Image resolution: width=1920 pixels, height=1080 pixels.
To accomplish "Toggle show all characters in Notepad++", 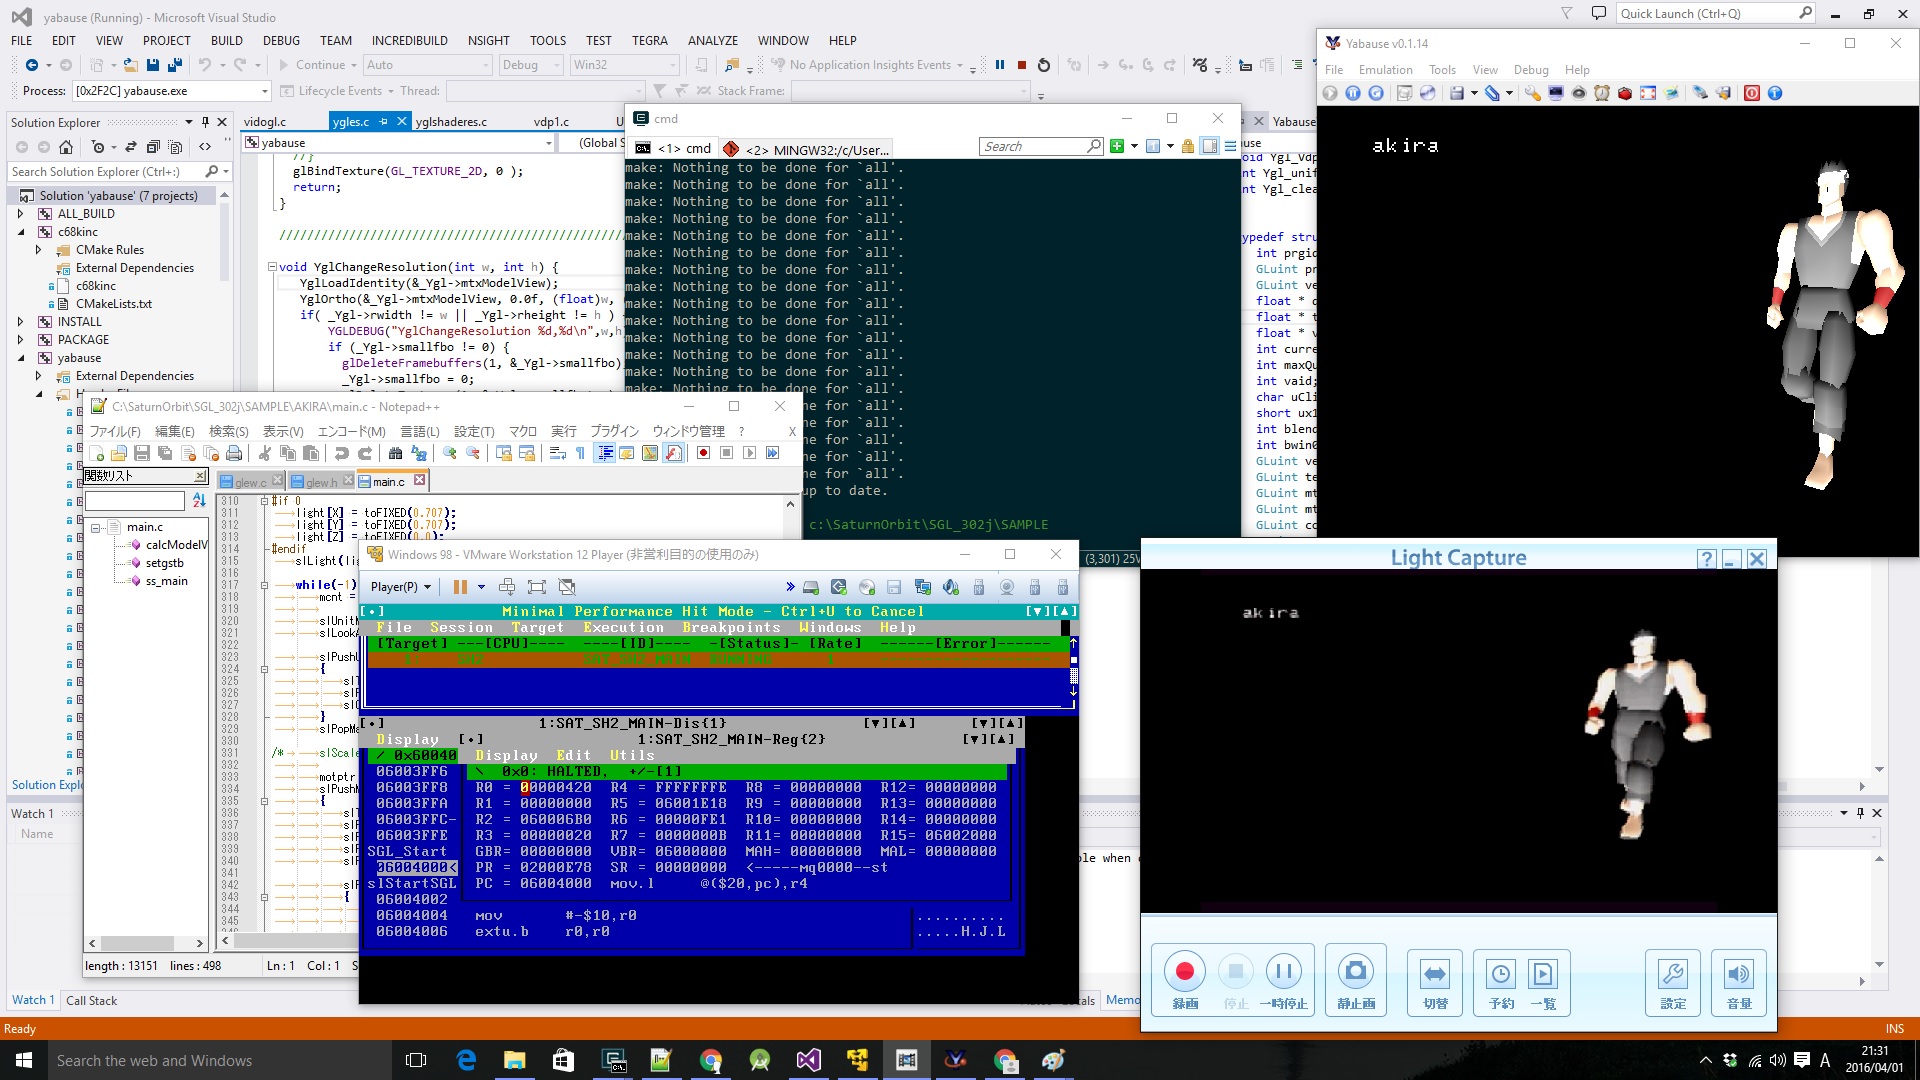I will 580,453.
